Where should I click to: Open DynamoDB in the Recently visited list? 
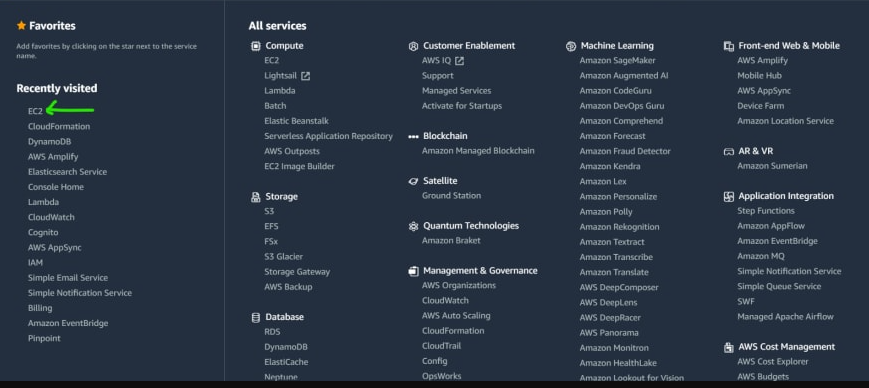coord(49,142)
